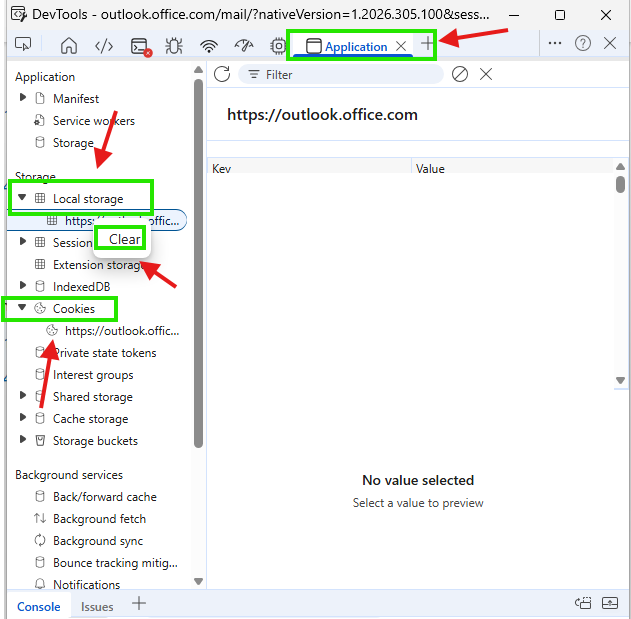Maximize the DevTools window
Image resolution: width=631 pixels, height=619 pixels.
(559, 15)
